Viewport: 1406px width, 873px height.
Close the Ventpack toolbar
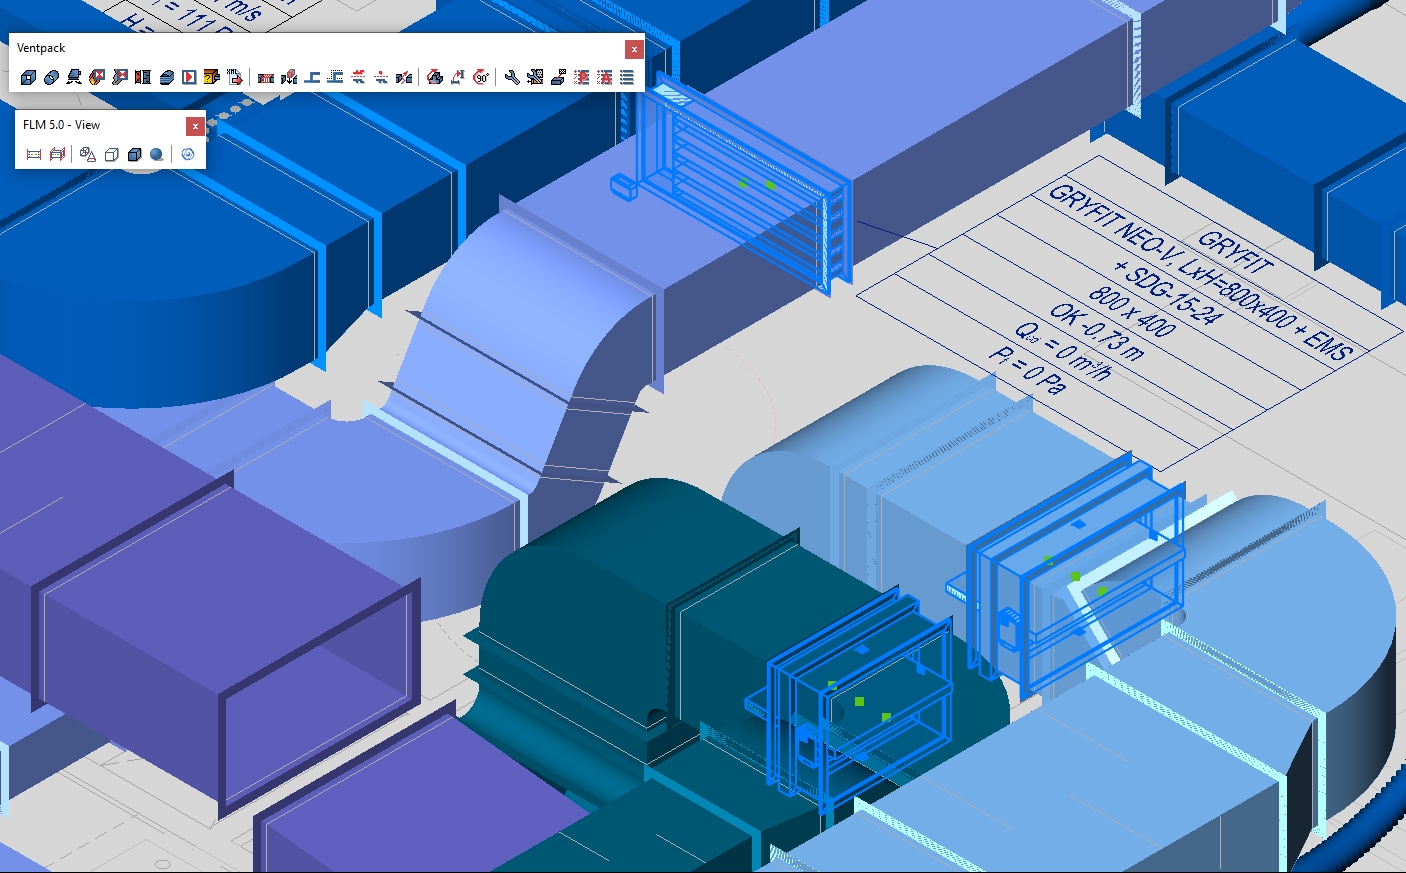coord(634,49)
